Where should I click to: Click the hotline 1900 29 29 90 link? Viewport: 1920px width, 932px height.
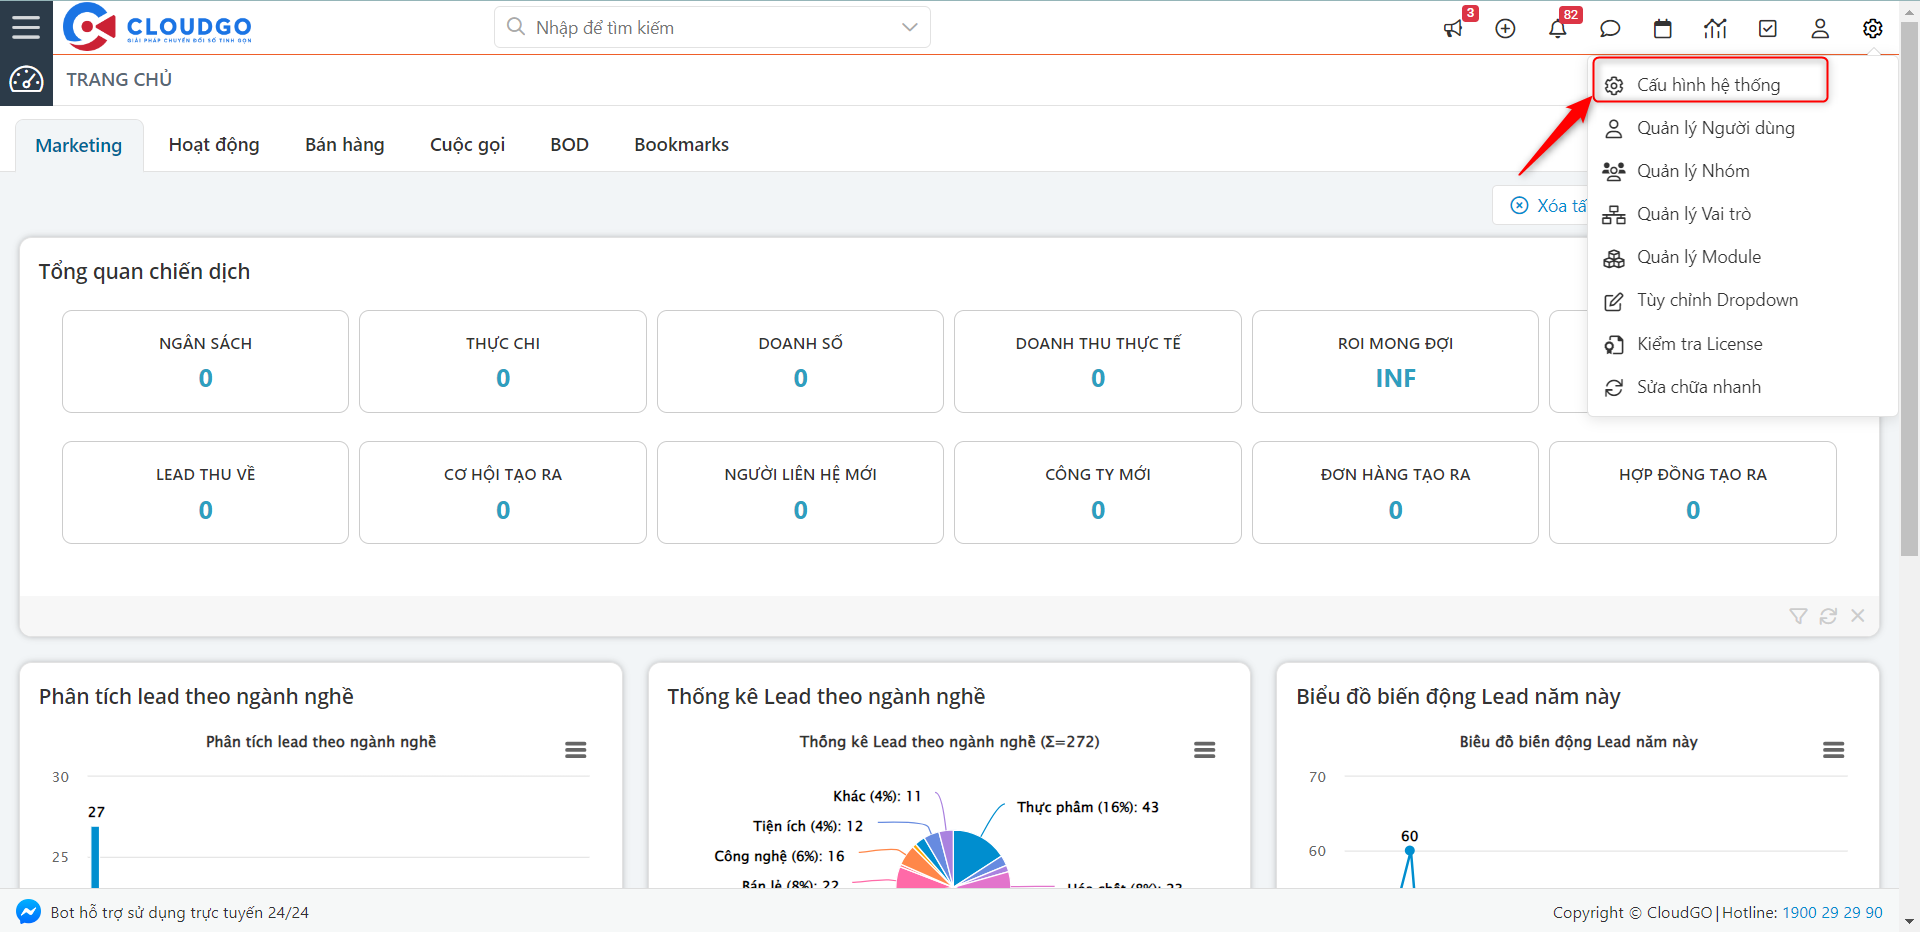click(x=1832, y=912)
